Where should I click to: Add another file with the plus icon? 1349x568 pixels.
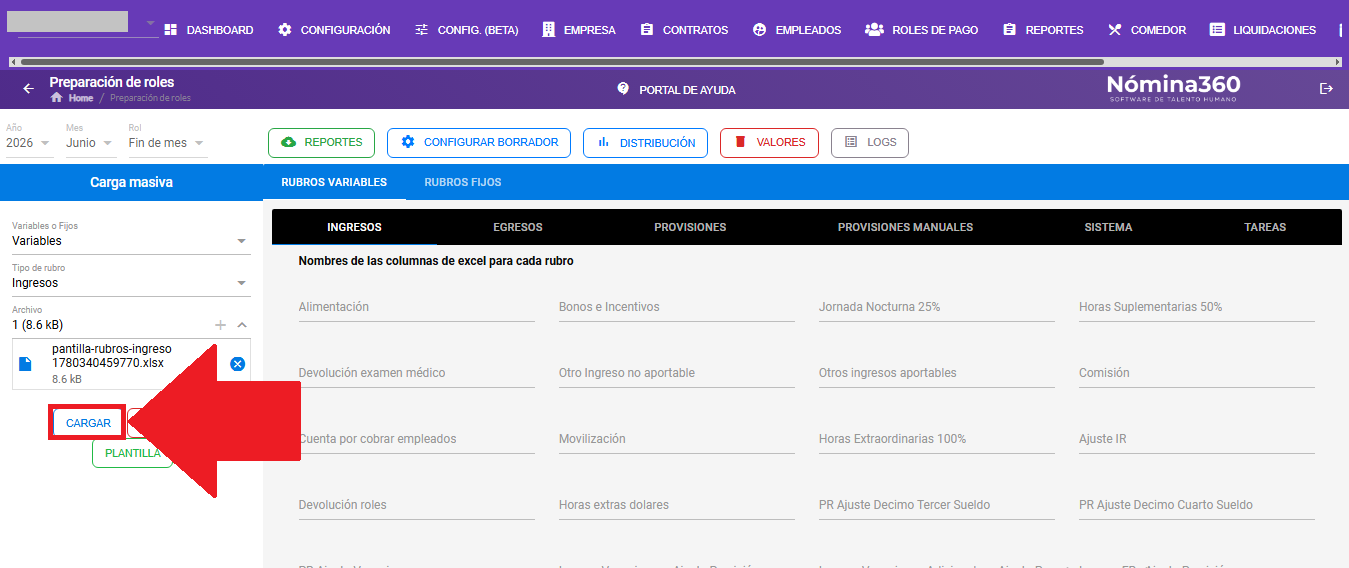[x=220, y=325]
